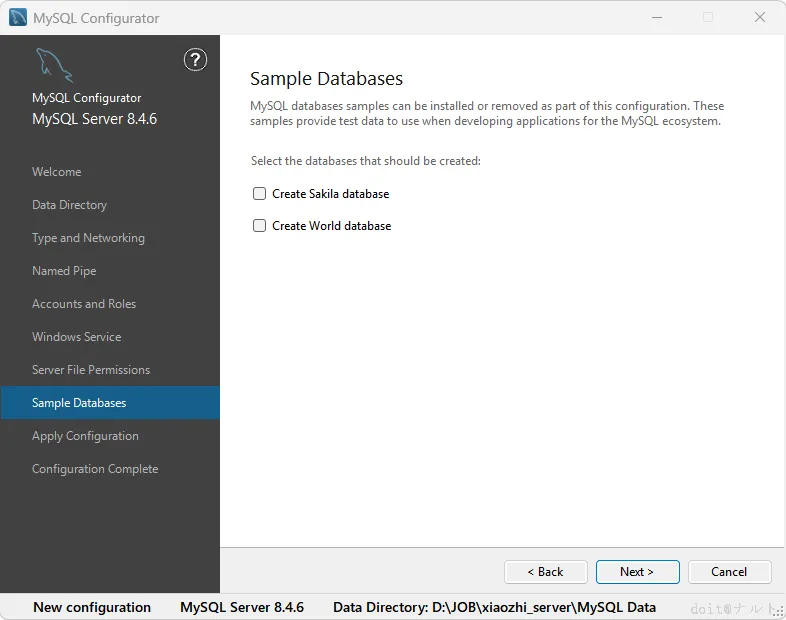Viewport: 786px width, 620px height.
Task: Click the MySQL dolphin logo in sidebar
Action: pos(54,66)
